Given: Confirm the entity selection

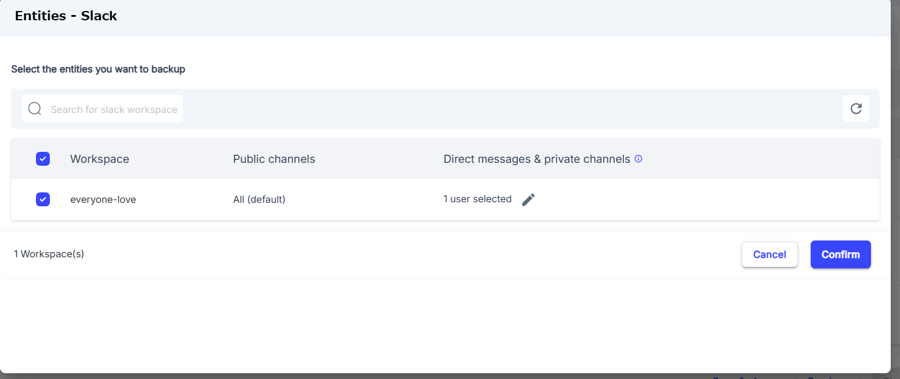Looking at the screenshot, I should click(840, 254).
